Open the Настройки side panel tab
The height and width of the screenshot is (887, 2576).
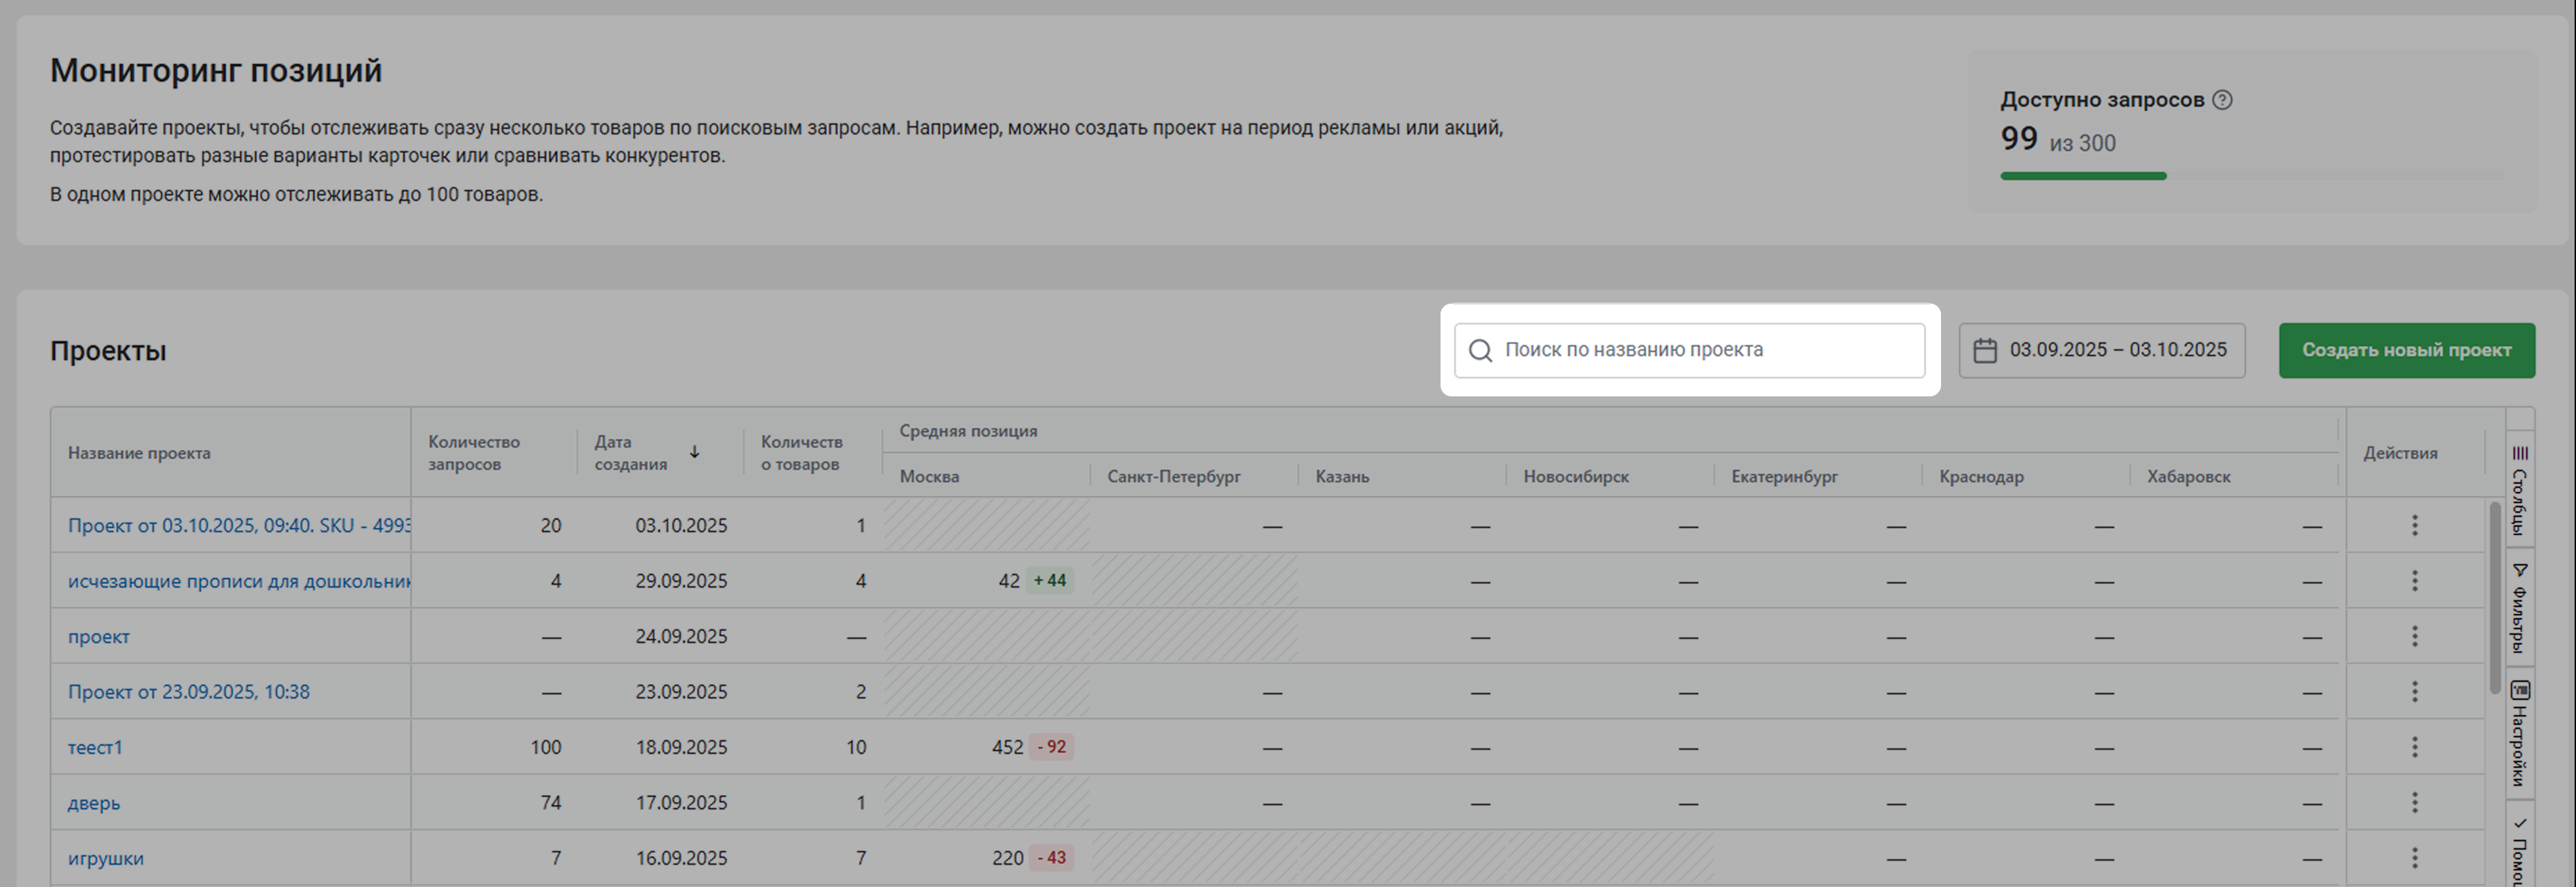tap(2519, 733)
